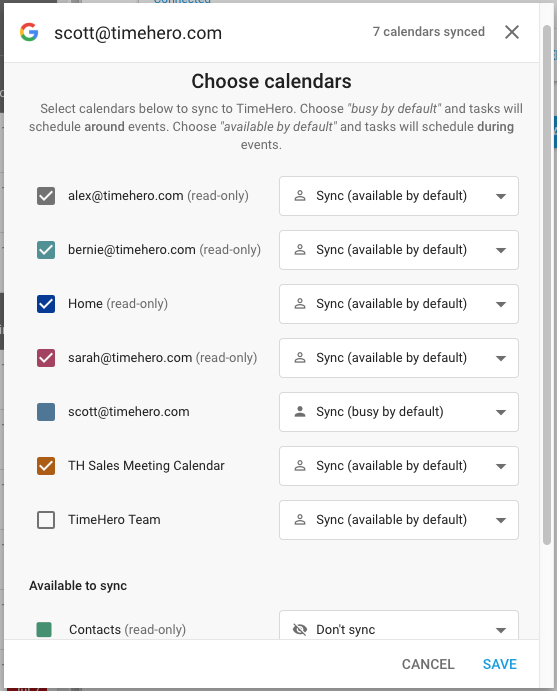This screenshot has width=557, height=691.
Task: Click the SAVE button
Action: point(500,664)
